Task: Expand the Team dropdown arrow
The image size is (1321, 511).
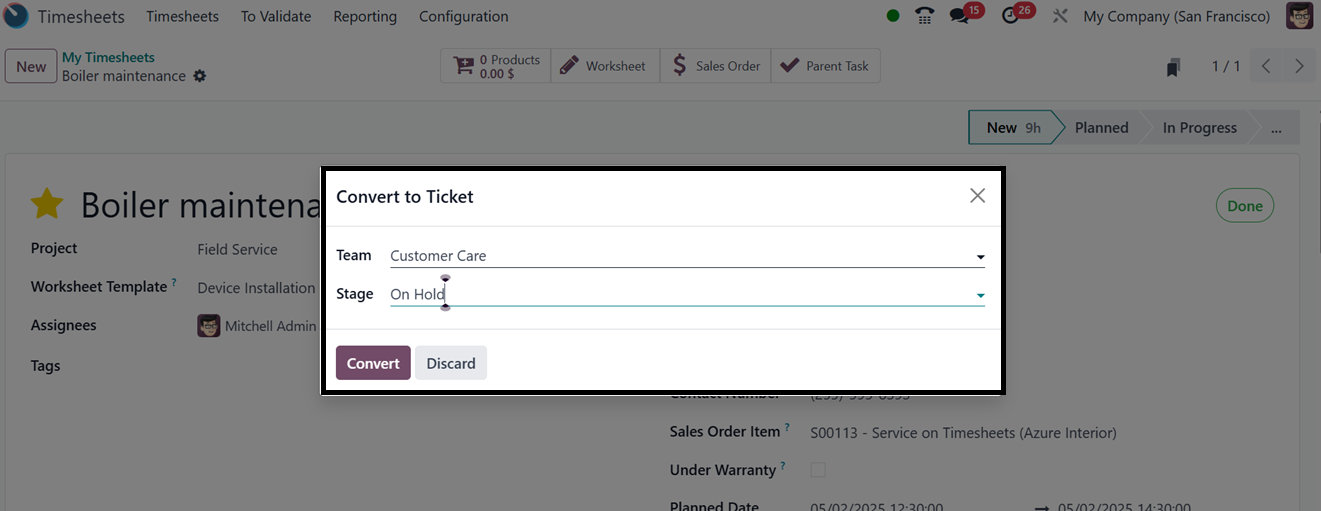Action: pyautogui.click(x=980, y=257)
